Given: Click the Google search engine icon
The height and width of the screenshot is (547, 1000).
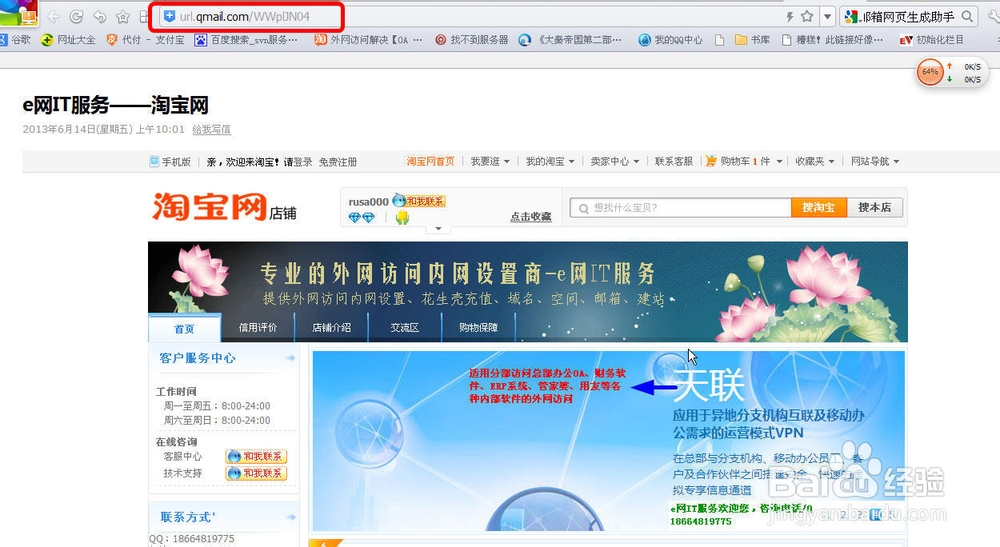Looking at the screenshot, I should pos(851,17).
